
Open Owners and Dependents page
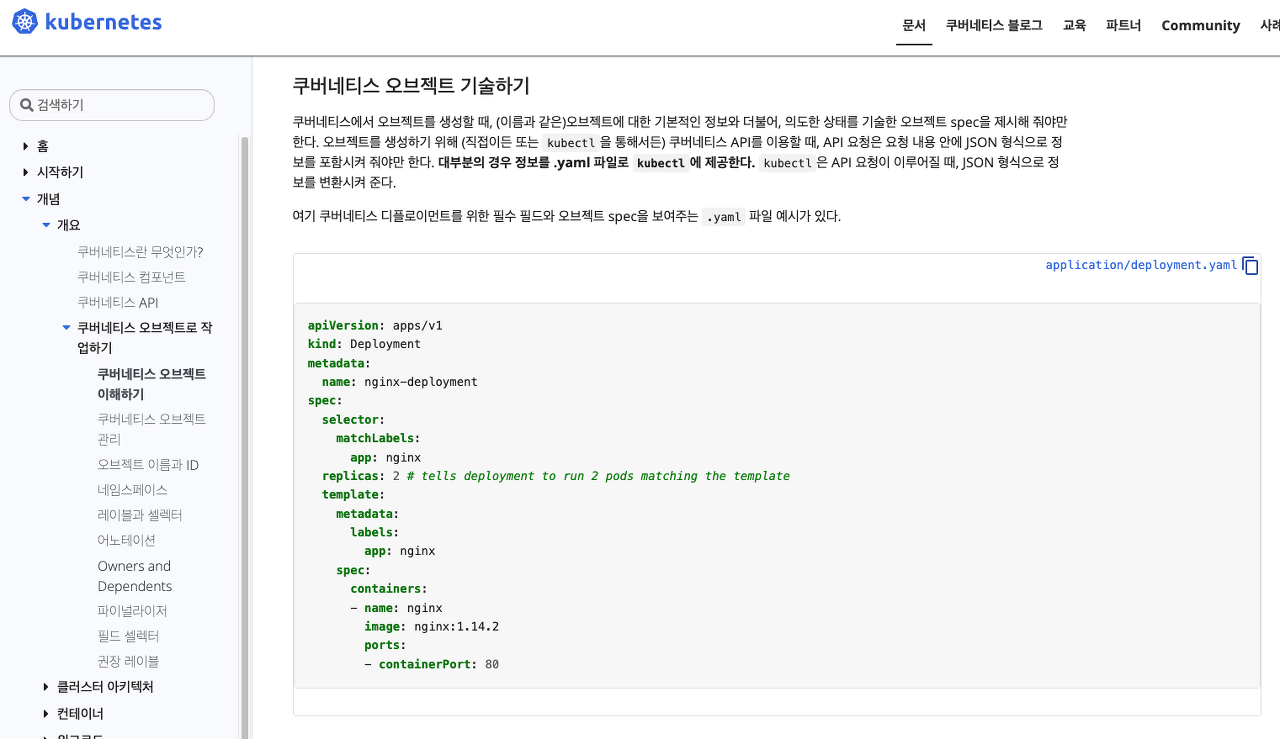pos(135,576)
